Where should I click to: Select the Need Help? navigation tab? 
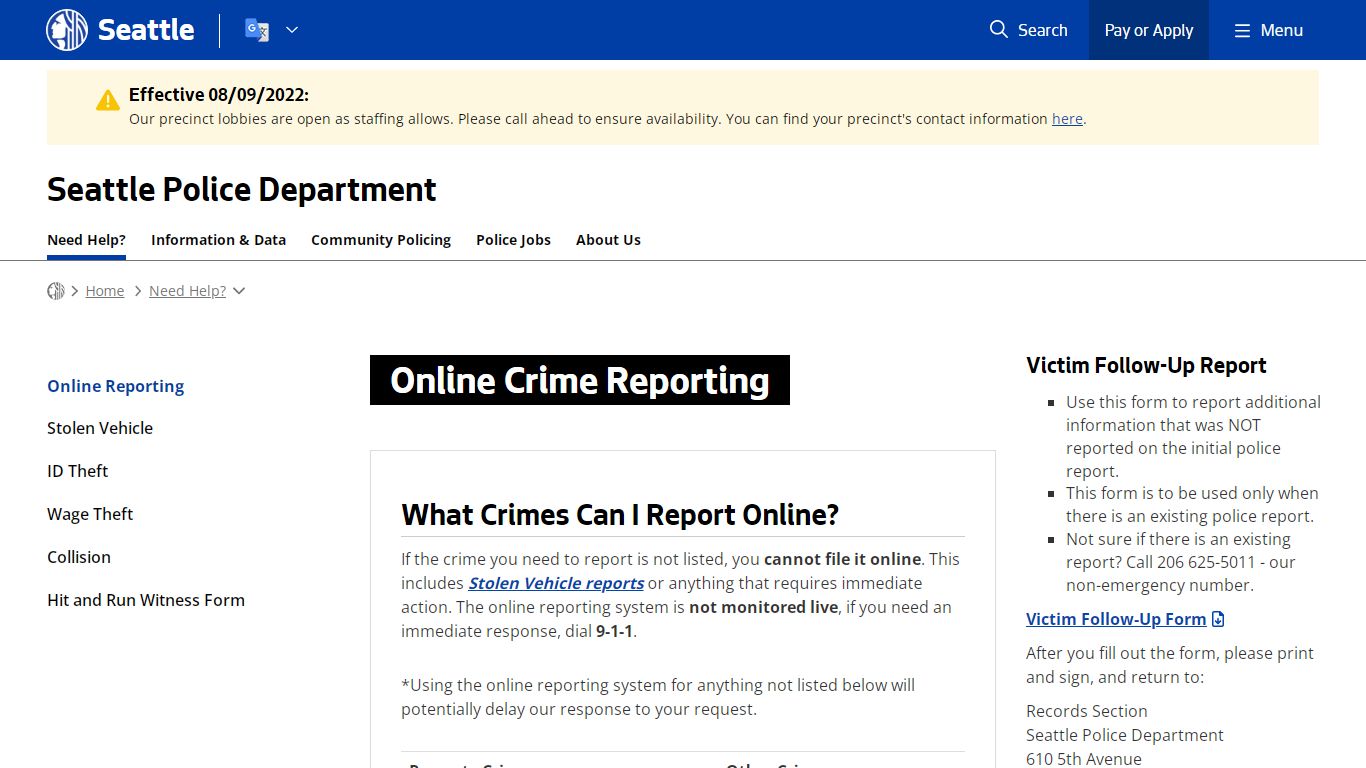click(86, 240)
